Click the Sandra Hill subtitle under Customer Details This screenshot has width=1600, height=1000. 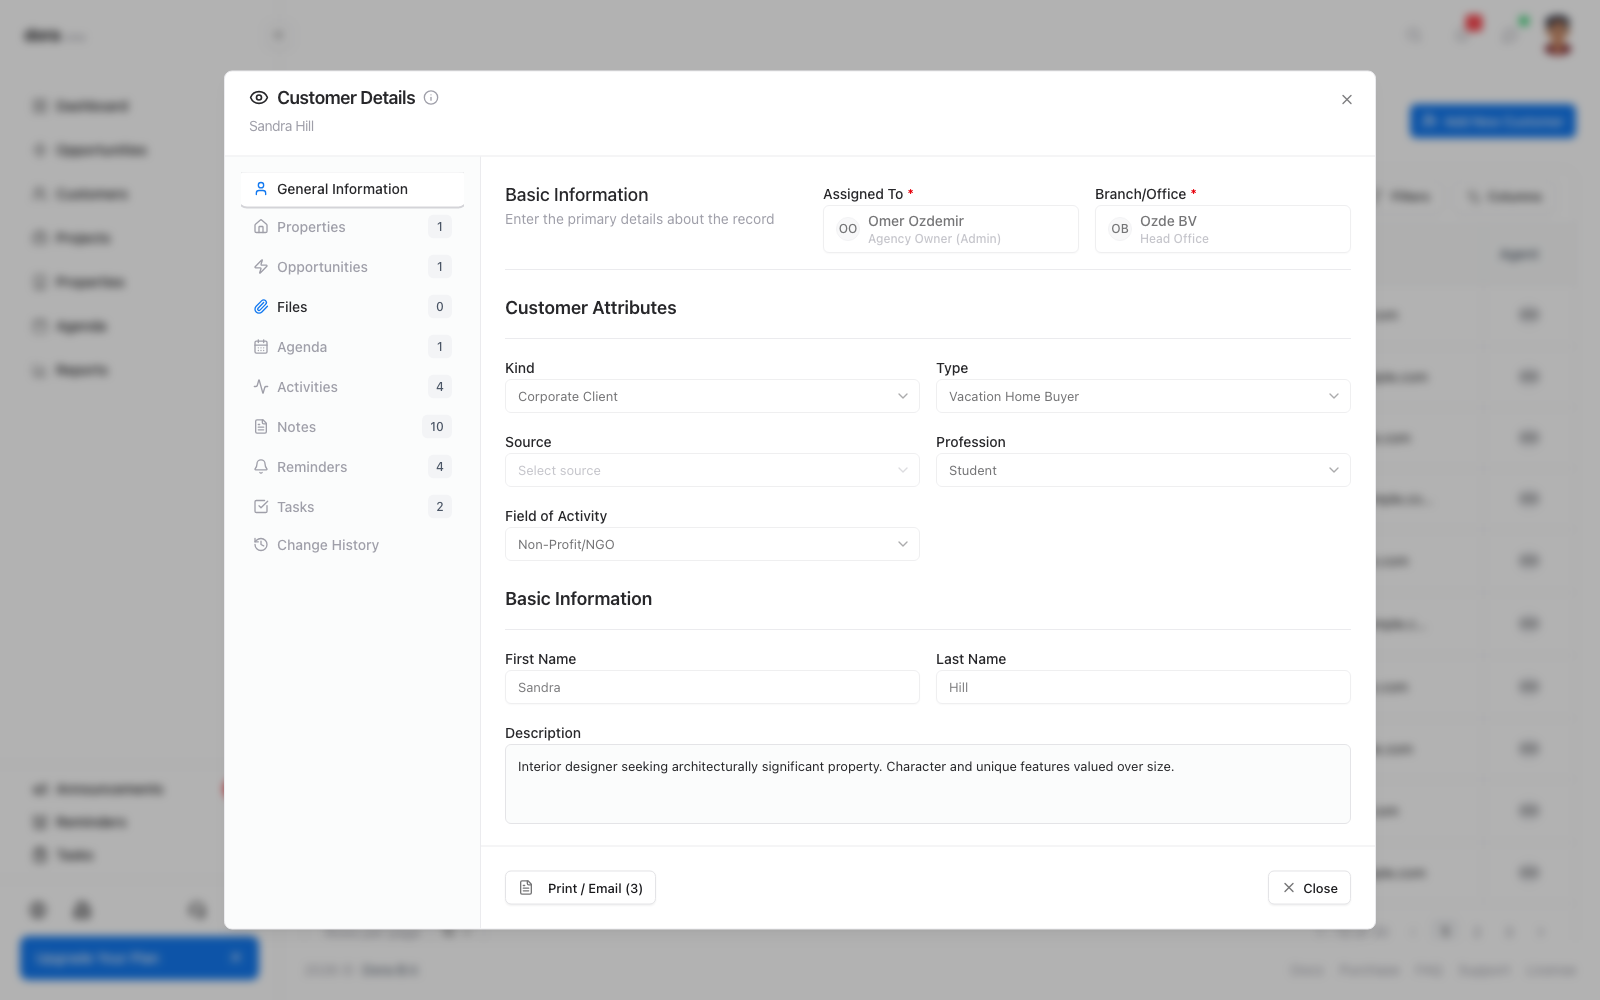click(281, 126)
